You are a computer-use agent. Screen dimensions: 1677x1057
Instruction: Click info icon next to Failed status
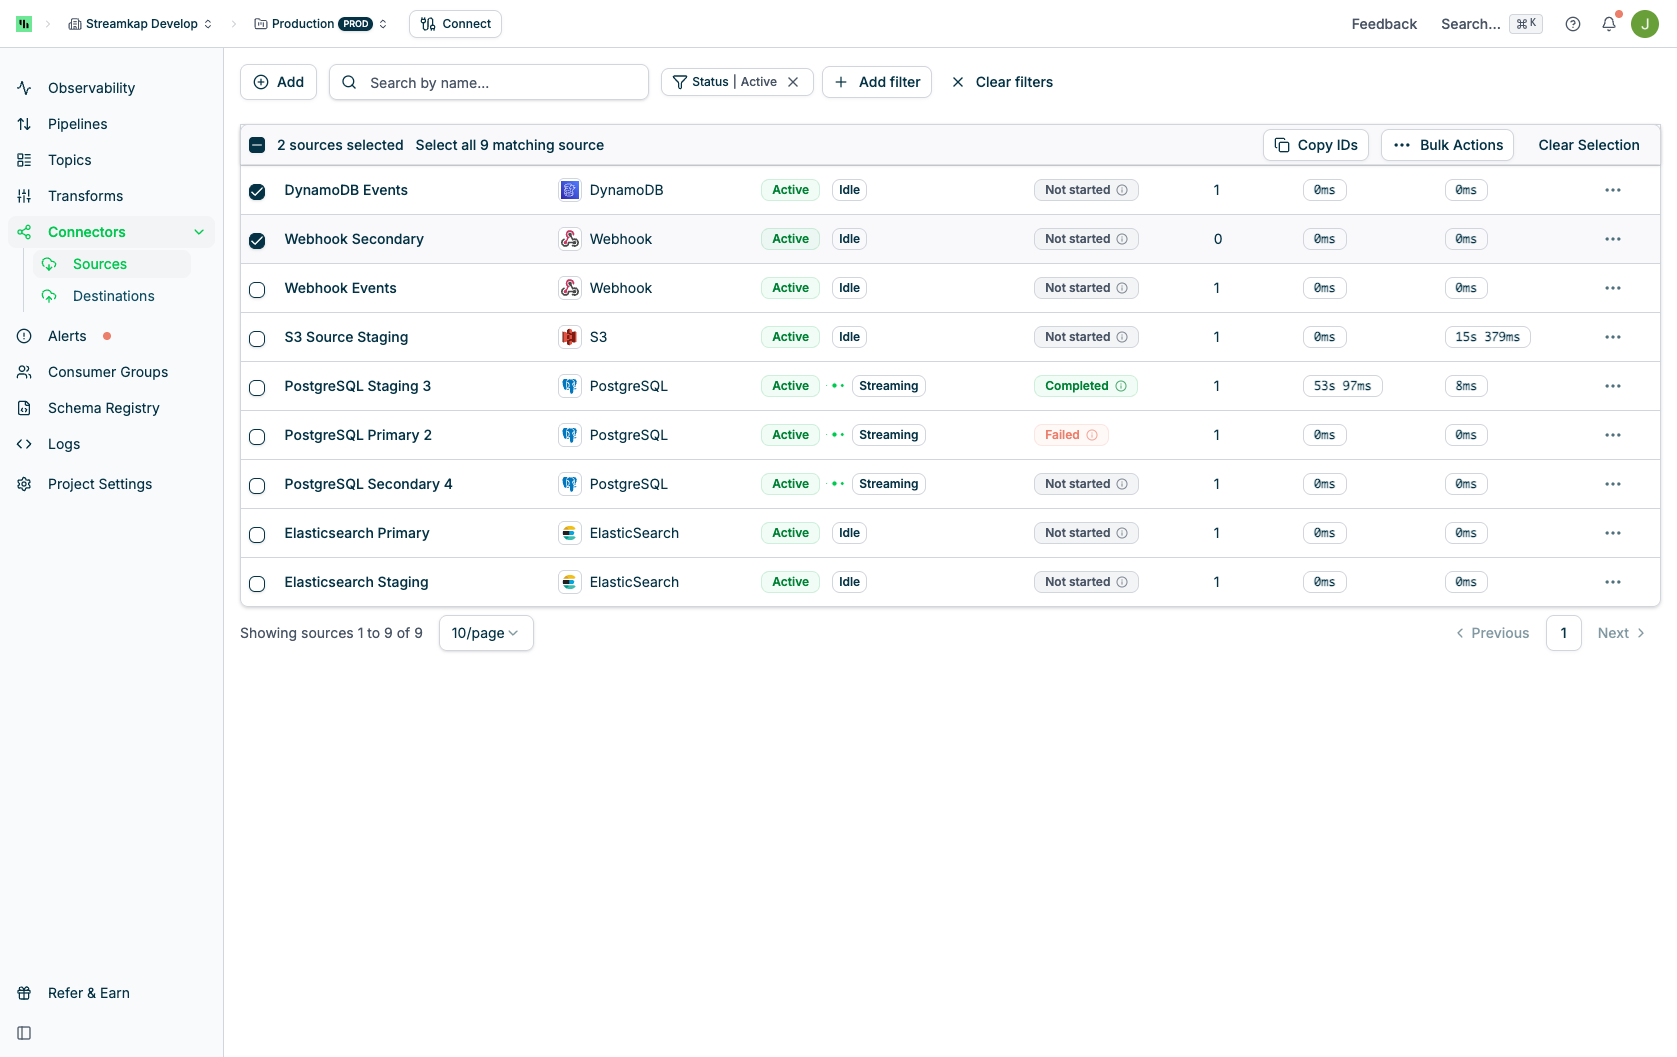point(1092,435)
